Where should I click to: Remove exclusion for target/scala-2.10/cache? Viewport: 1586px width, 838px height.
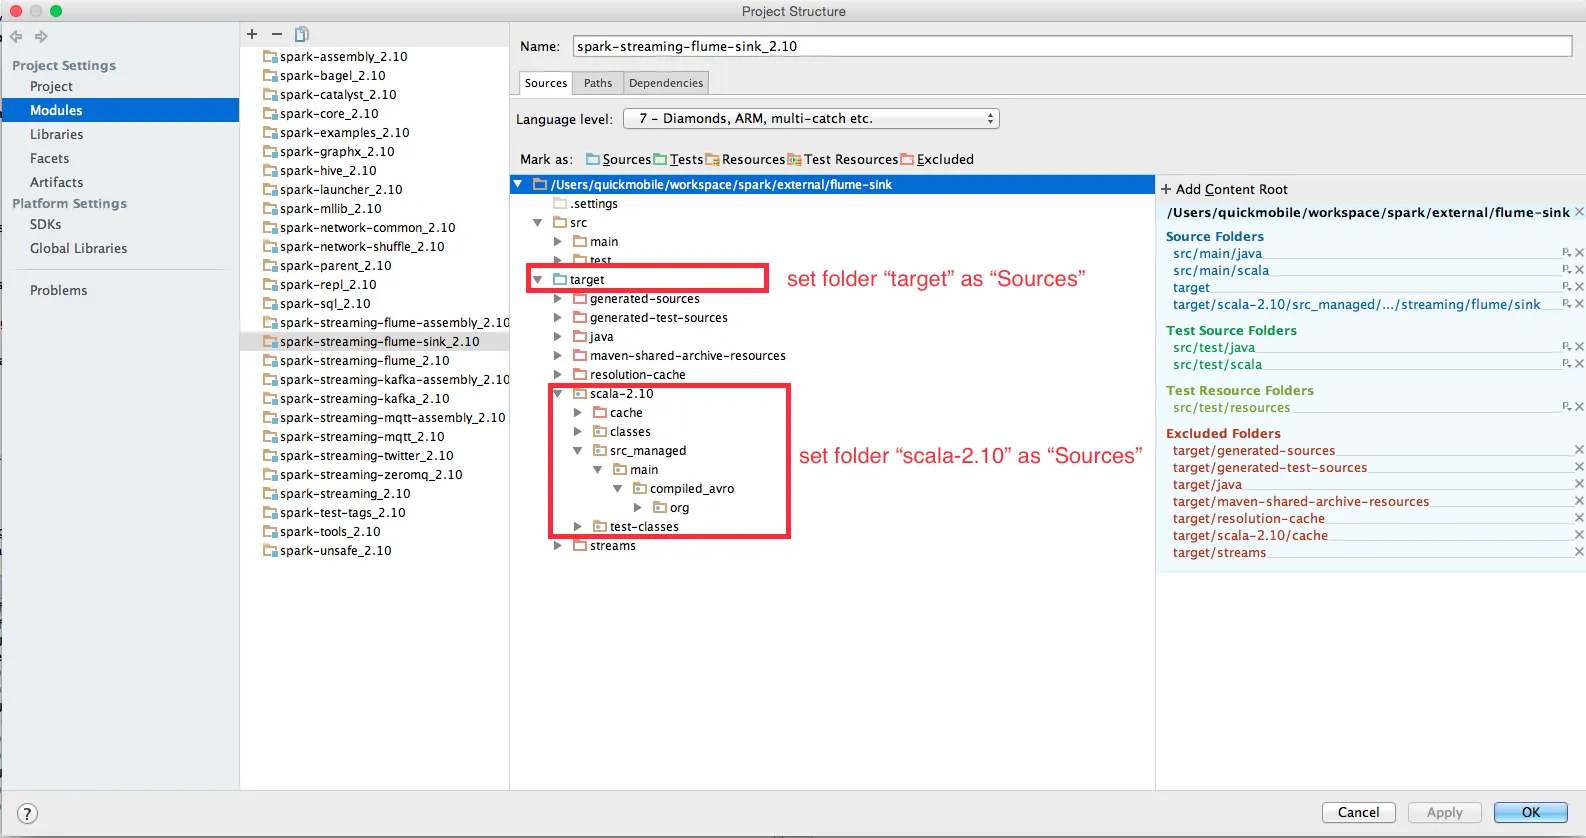[1579, 535]
